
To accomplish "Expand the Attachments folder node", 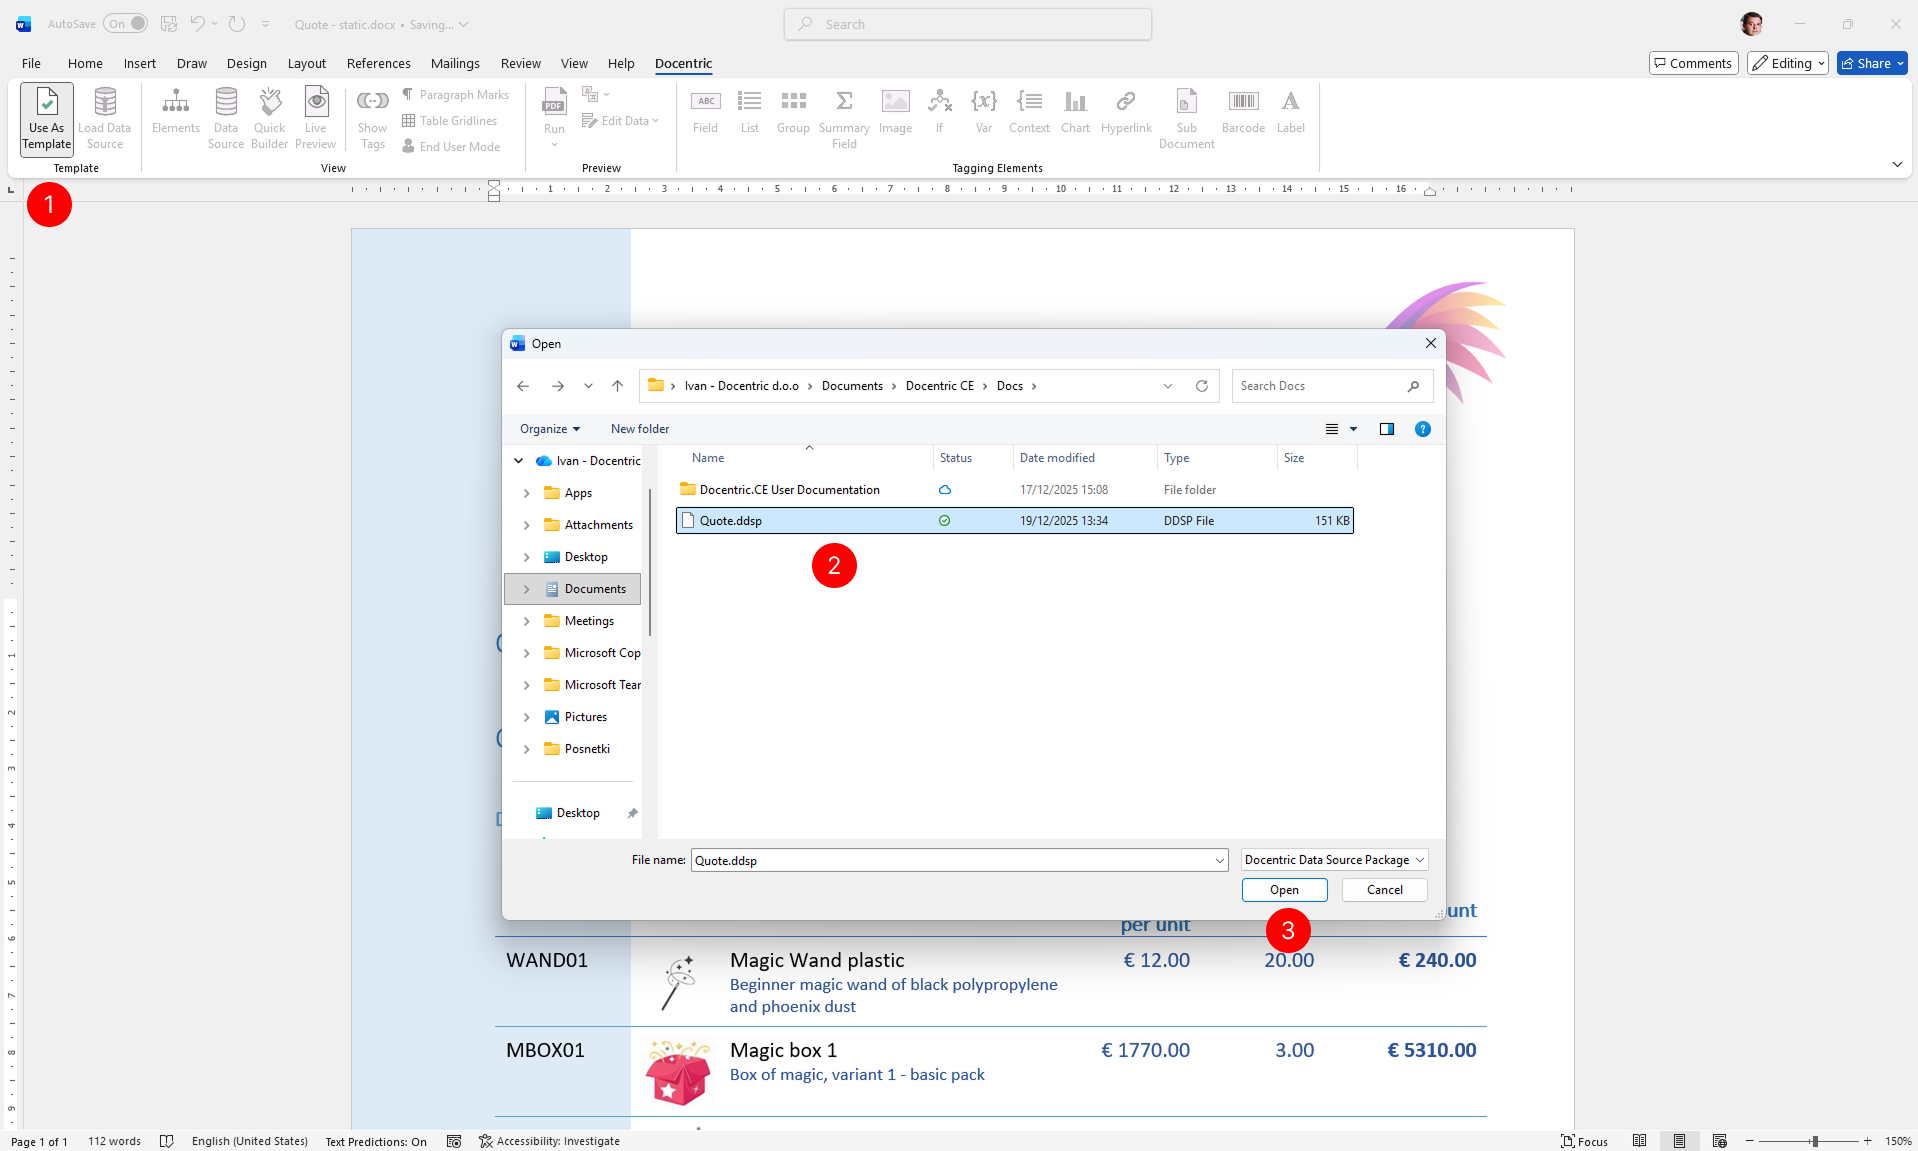I will pyautogui.click(x=526, y=525).
